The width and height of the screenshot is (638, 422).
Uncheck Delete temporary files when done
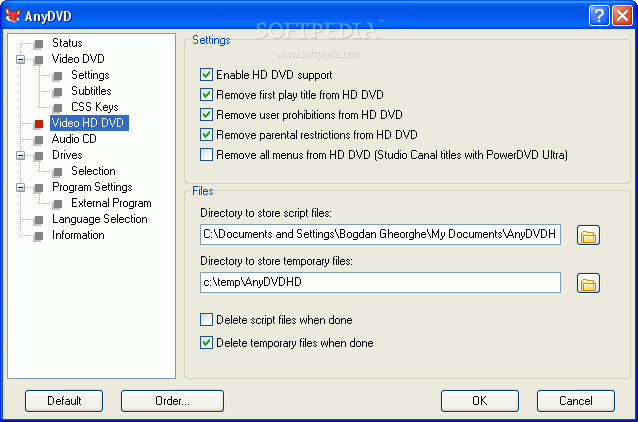206,343
